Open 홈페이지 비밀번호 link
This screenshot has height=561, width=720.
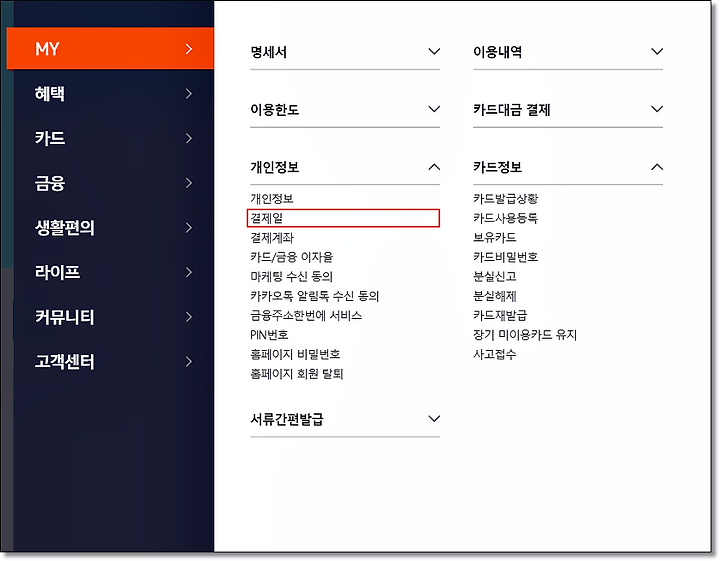pos(295,354)
